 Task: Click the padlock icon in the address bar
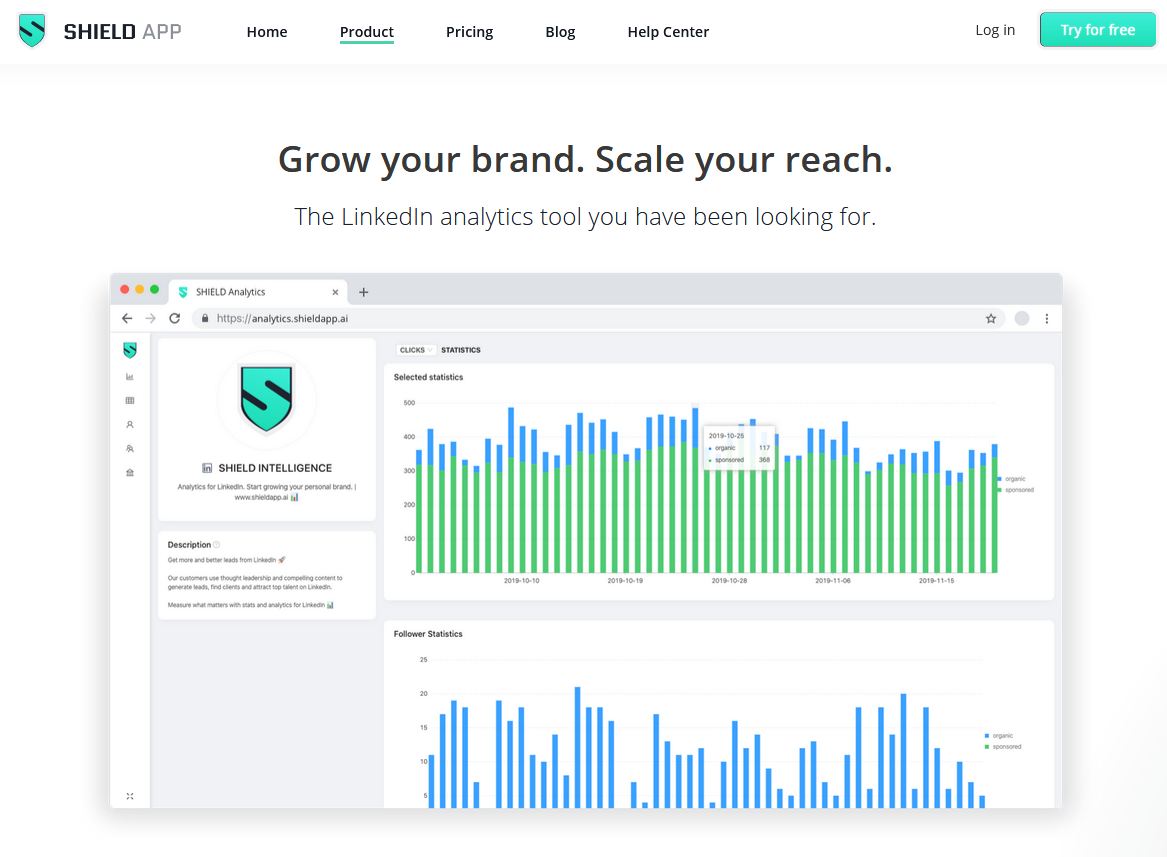point(205,319)
